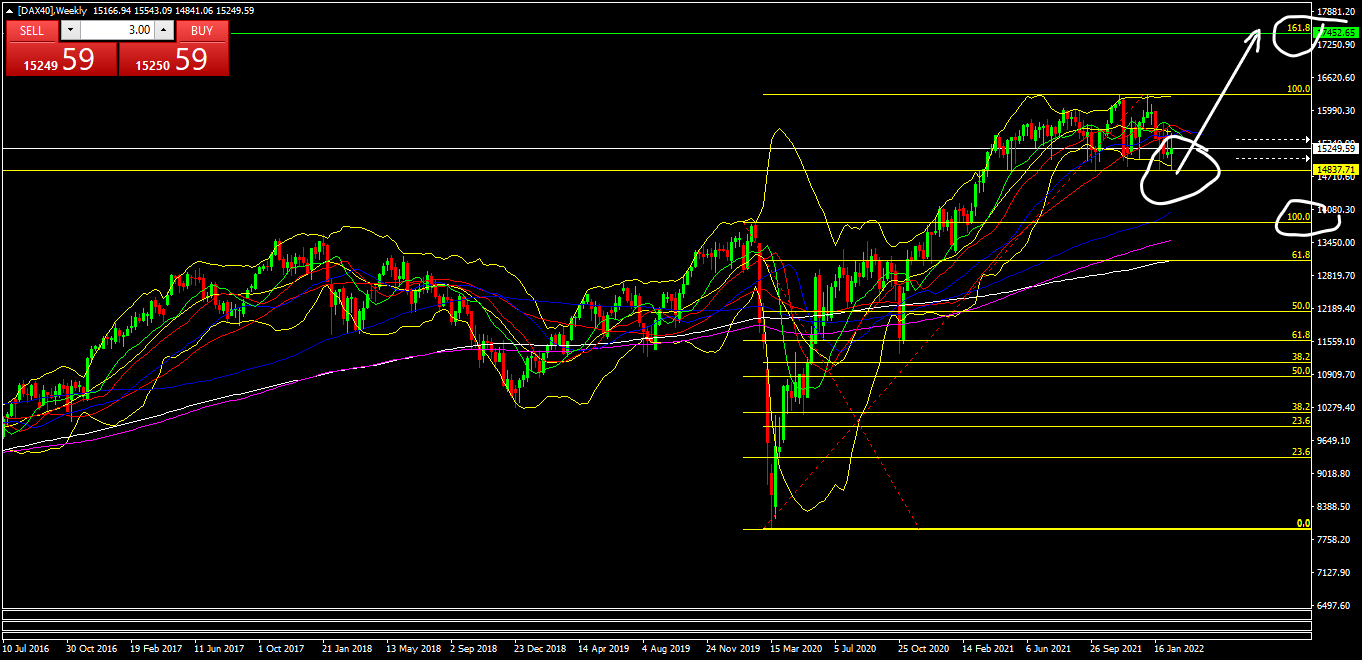1362x660 pixels.
Task: Click the hand-circled 100.0 Fibonacci label
Action: 1298,217
